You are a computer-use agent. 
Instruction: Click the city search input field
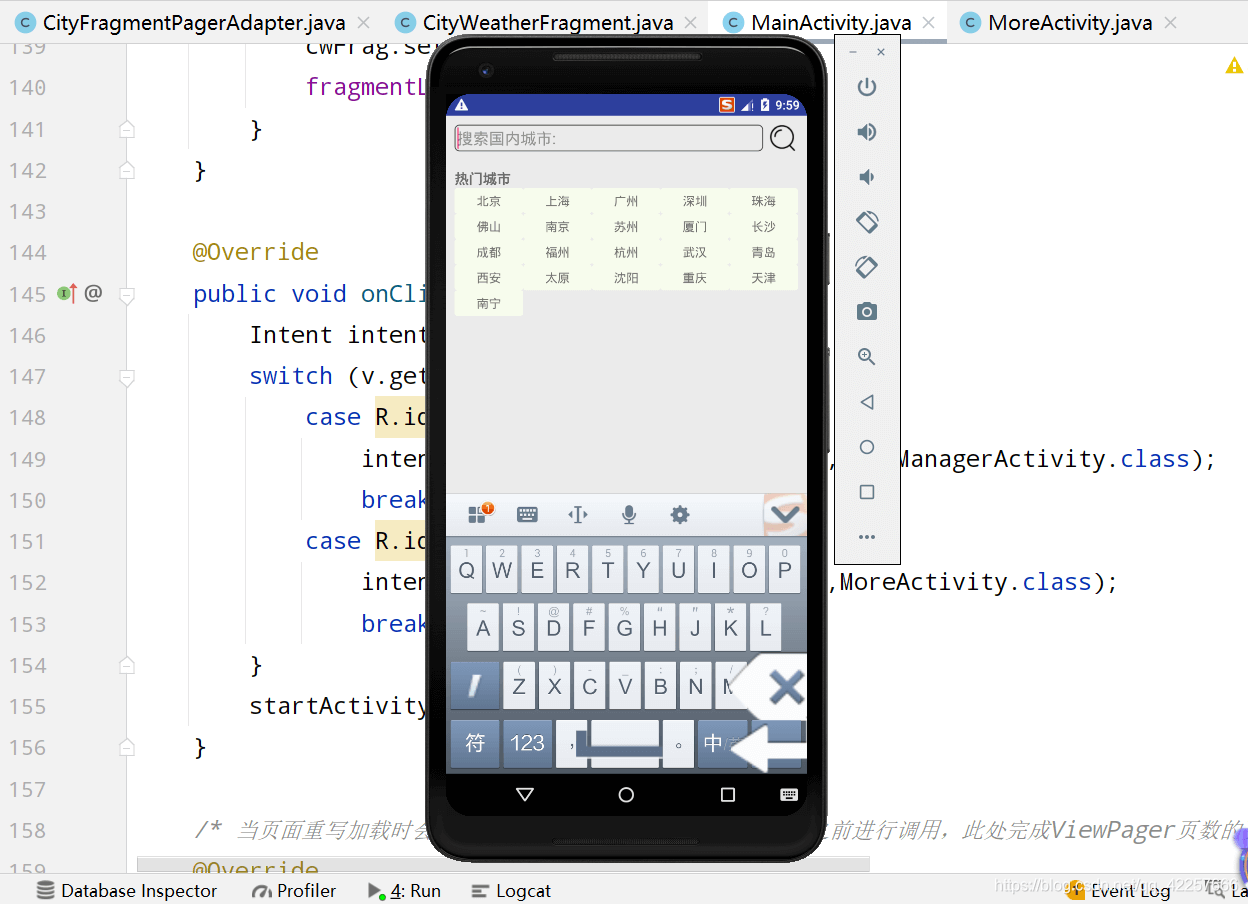pyautogui.click(x=607, y=137)
